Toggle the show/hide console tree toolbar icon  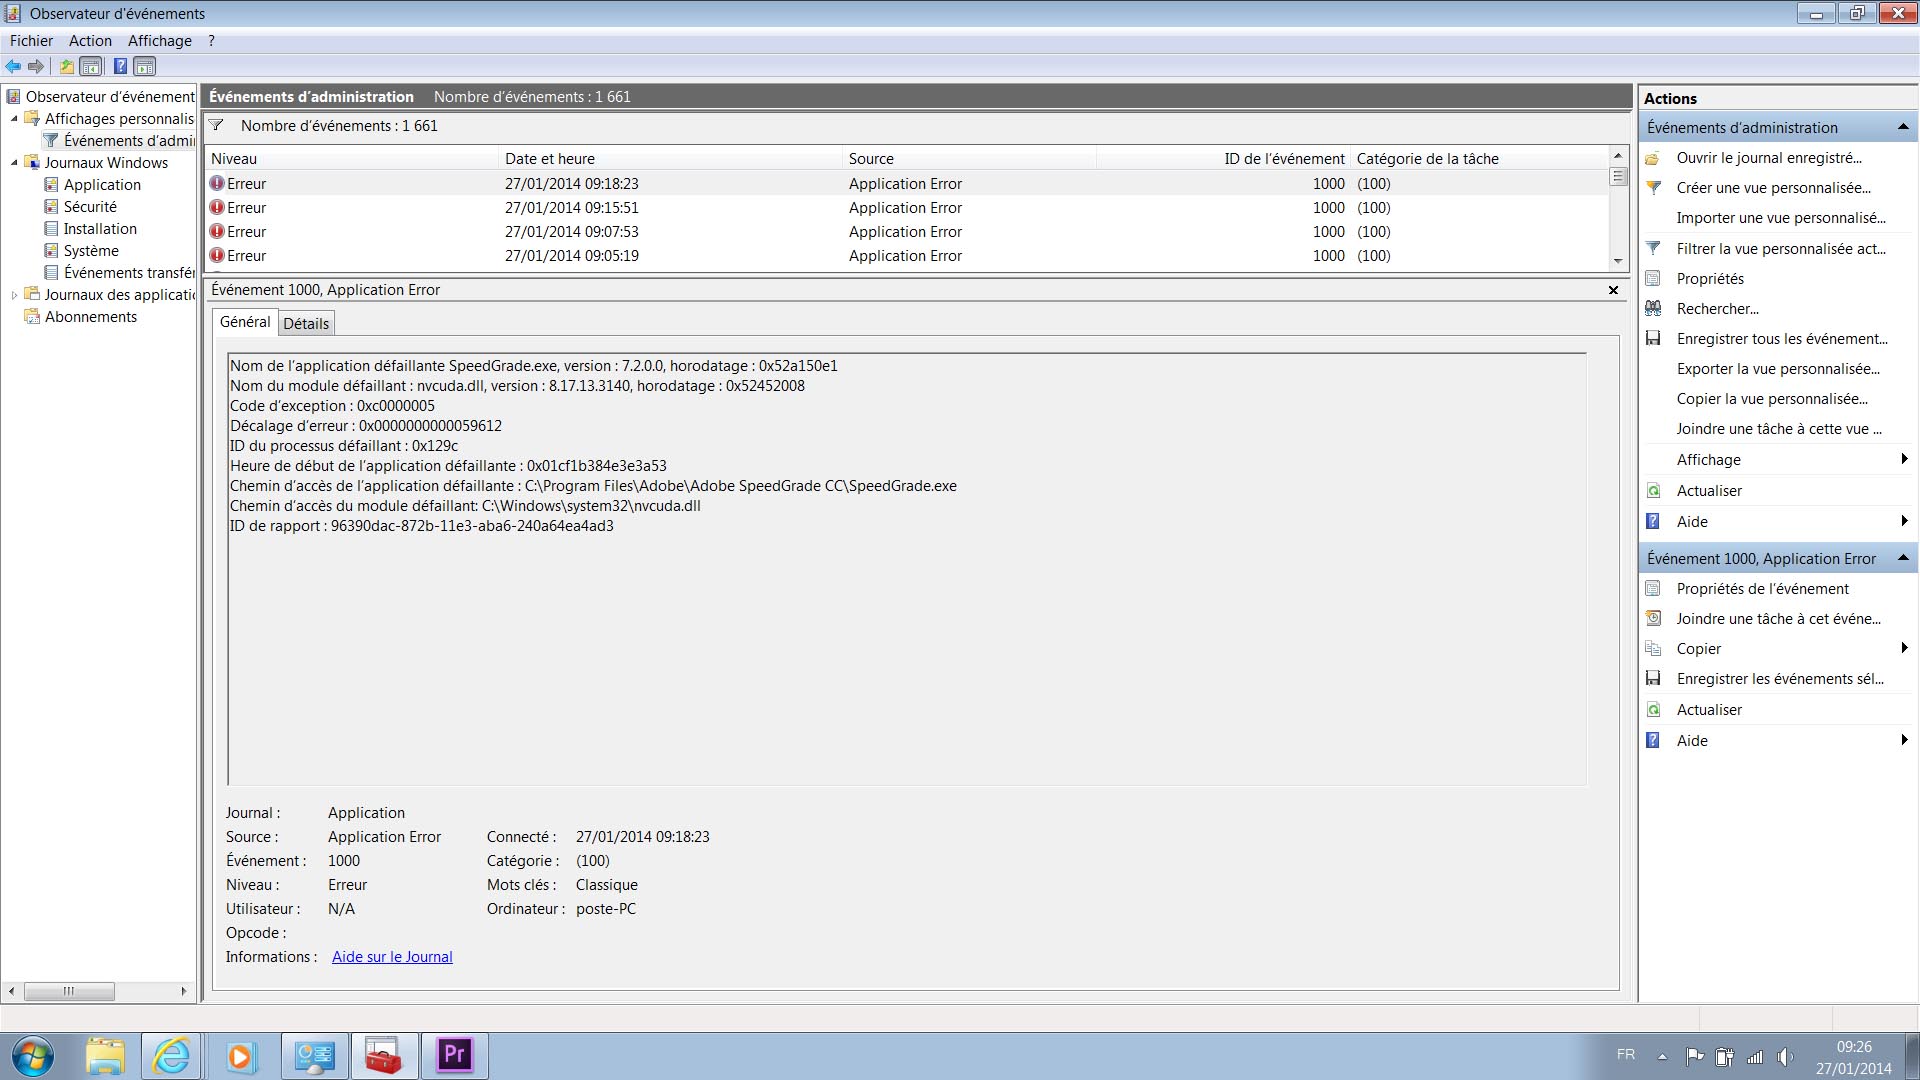point(91,67)
